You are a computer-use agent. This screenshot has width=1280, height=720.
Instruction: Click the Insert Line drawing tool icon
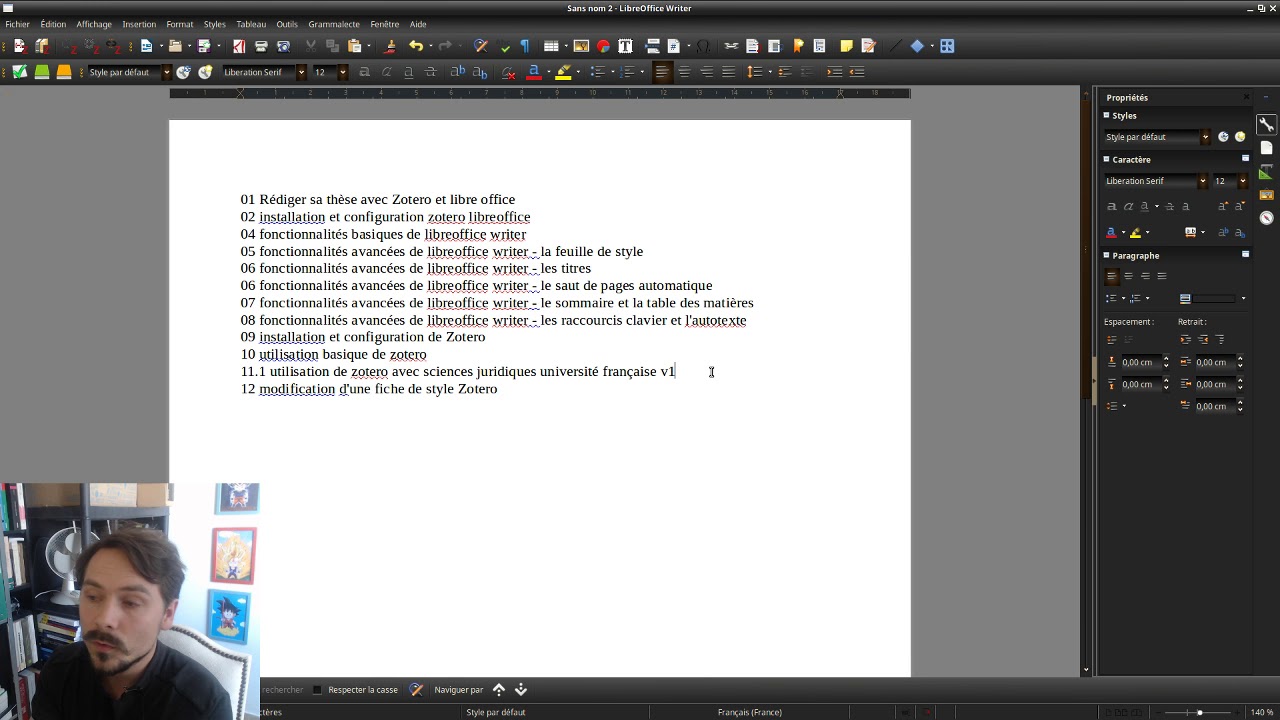(895, 46)
